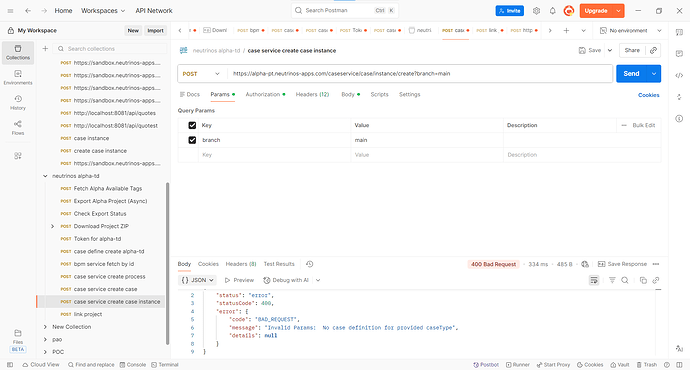The width and height of the screenshot is (690, 370).
Task: Open a new request tab with plus
Action: [x=566, y=30]
